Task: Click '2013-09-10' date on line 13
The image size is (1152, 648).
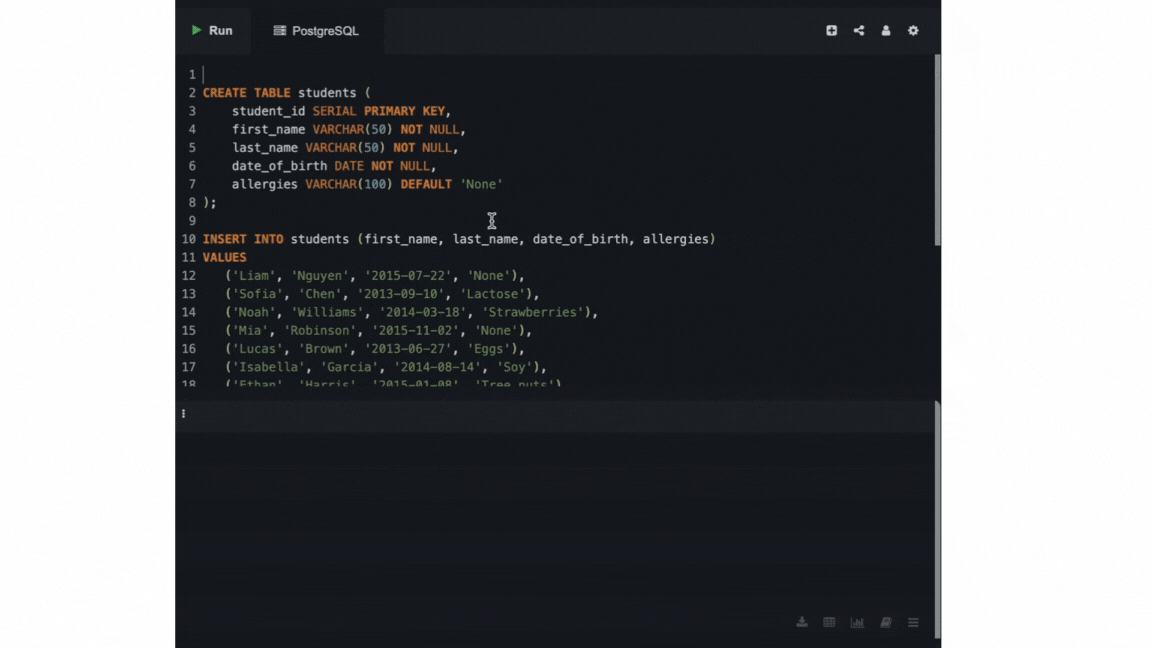Action: [x=400, y=295]
